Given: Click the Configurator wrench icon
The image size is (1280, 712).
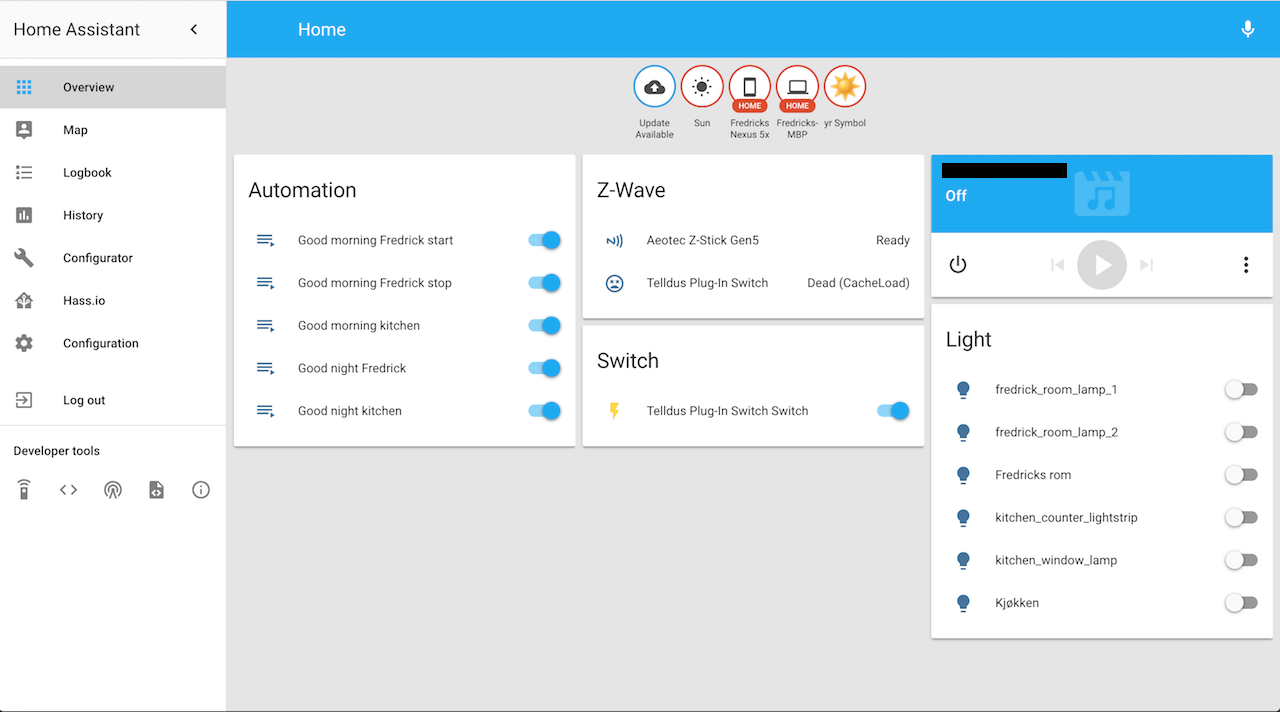Looking at the screenshot, I should pyautogui.click(x=24, y=258).
